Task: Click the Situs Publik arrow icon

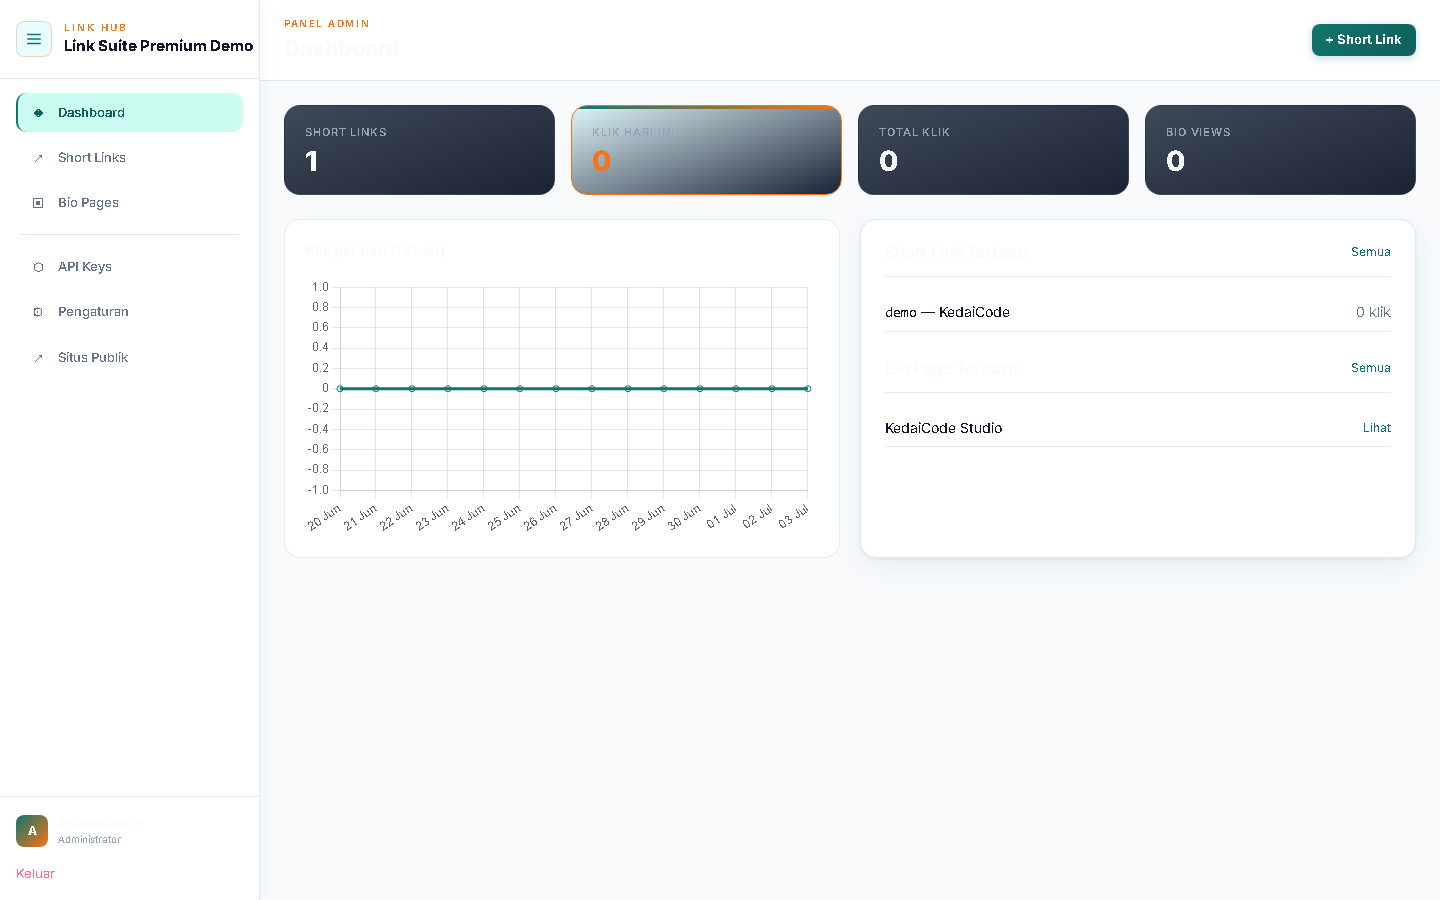Action: [38, 358]
